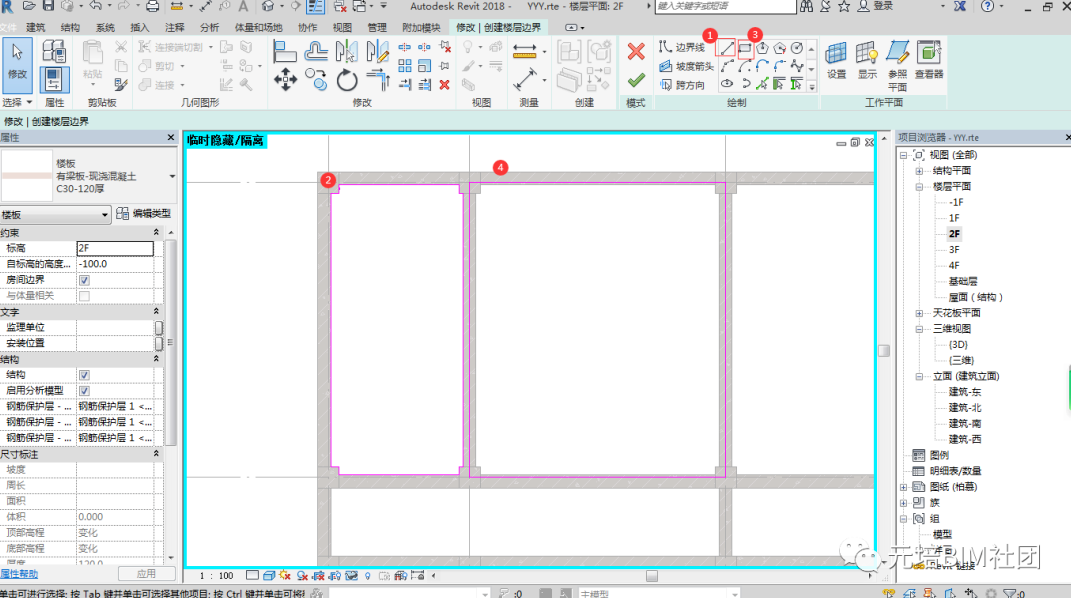Toggle the Structural checkbox

tap(84, 375)
